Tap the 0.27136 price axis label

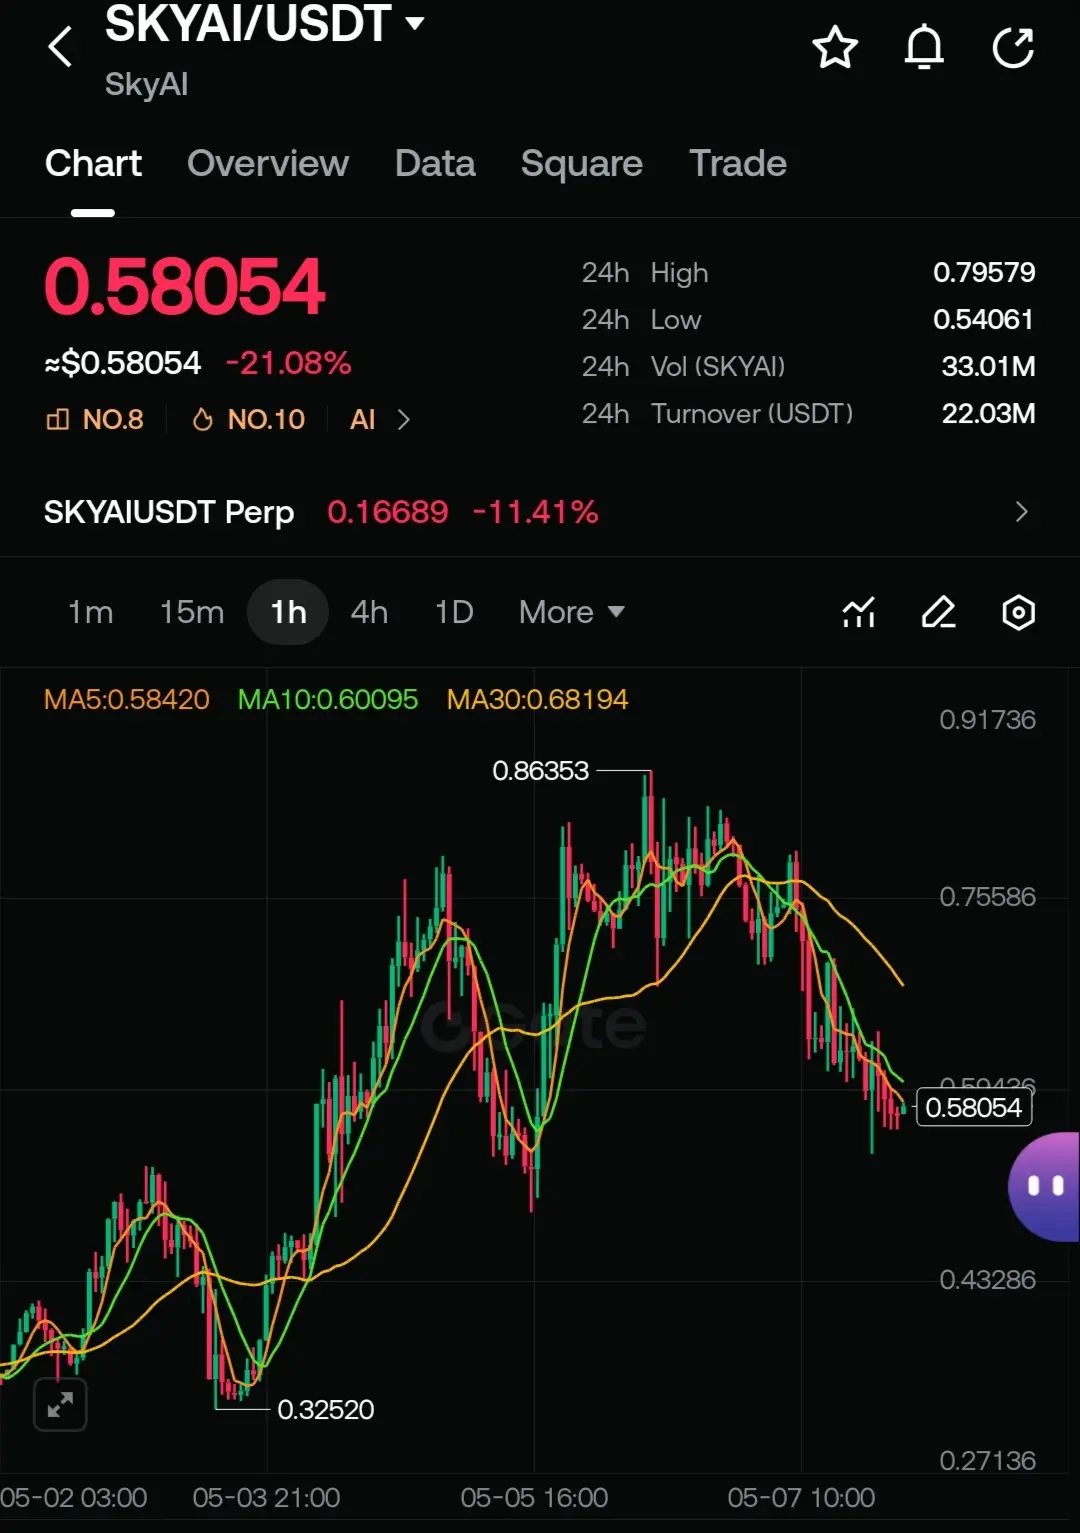click(x=987, y=1460)
